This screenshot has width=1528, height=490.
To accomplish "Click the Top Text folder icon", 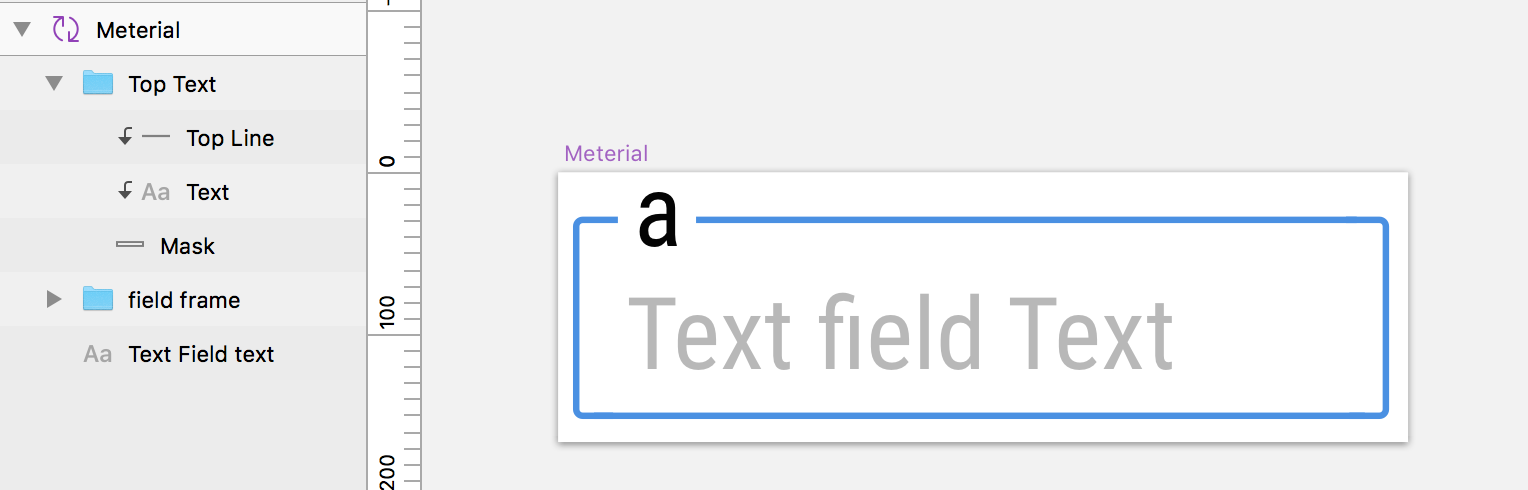I will point(97,83).
